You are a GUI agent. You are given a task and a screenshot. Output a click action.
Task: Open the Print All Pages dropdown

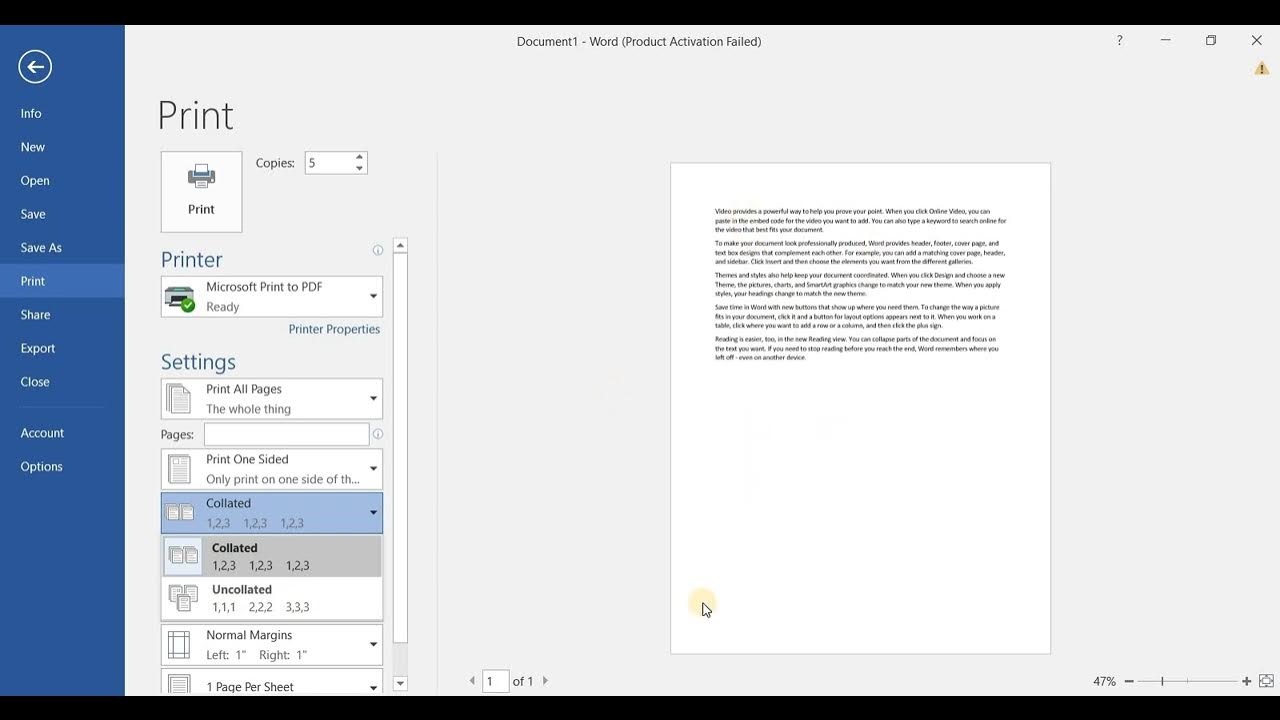click(373, 399)
